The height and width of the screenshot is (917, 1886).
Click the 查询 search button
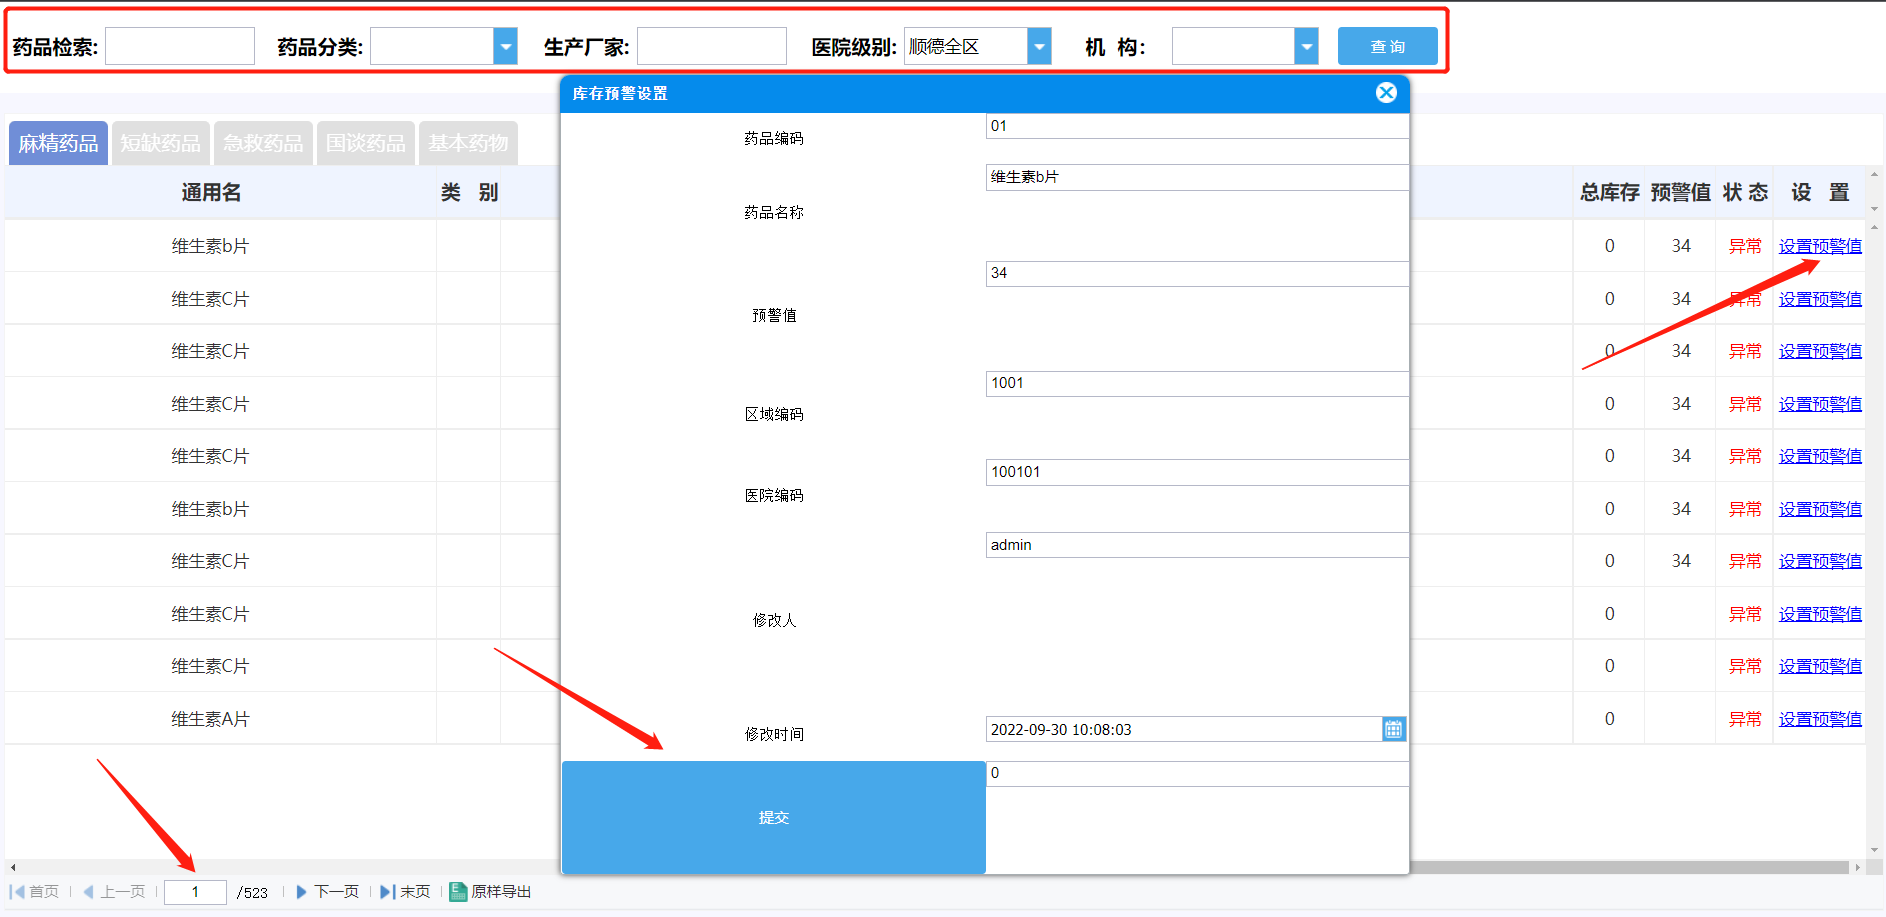point(1388,46)
